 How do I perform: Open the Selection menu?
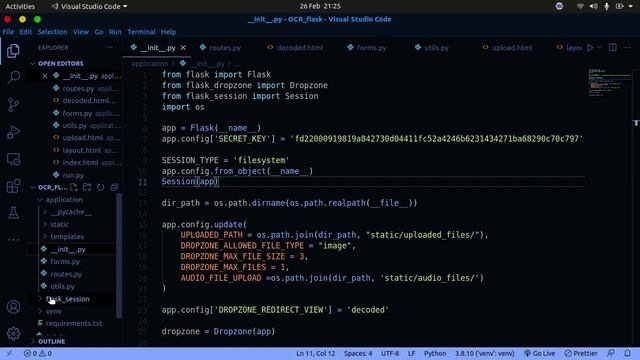[52, 32]
